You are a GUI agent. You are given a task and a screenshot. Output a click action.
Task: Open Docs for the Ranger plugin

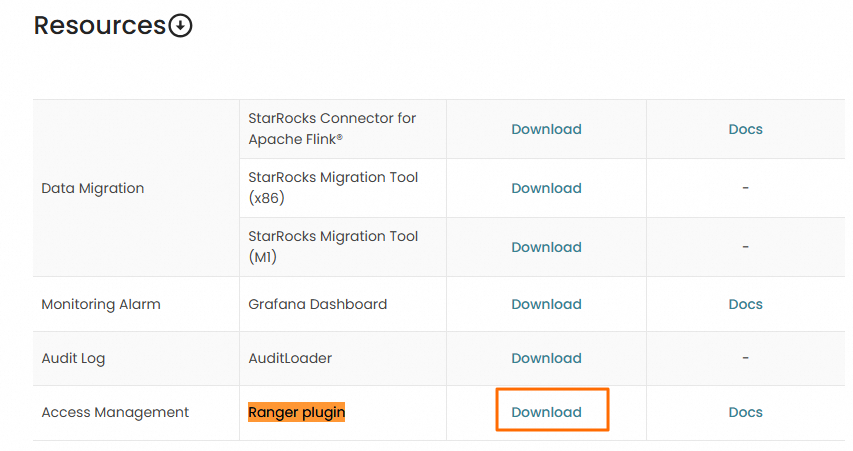(x=745, y=412)
